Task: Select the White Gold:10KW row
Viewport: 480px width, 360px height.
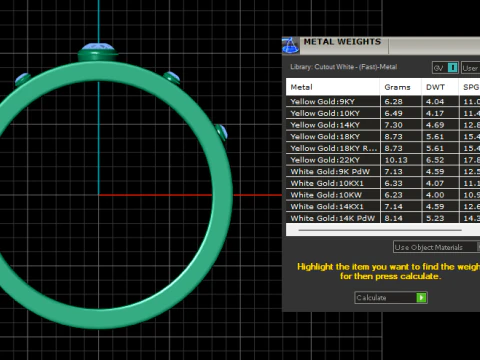Action: (x=383, y=195)
